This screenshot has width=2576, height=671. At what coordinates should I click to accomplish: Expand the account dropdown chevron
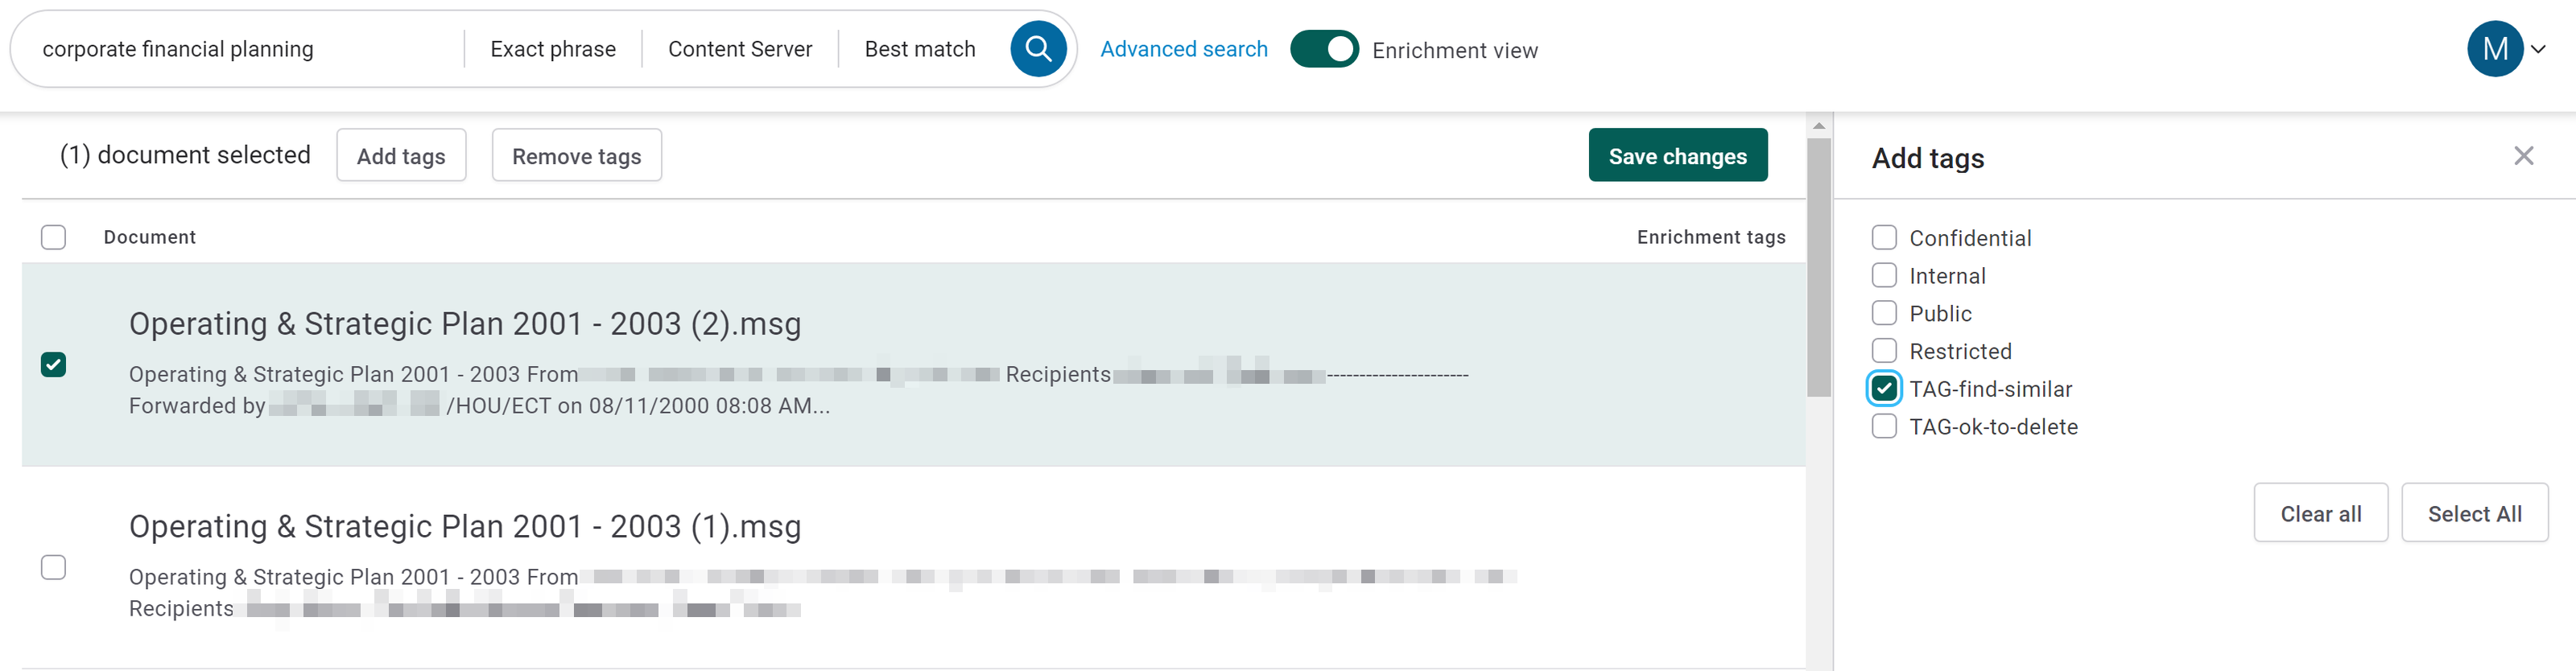tap(2539, 49)
